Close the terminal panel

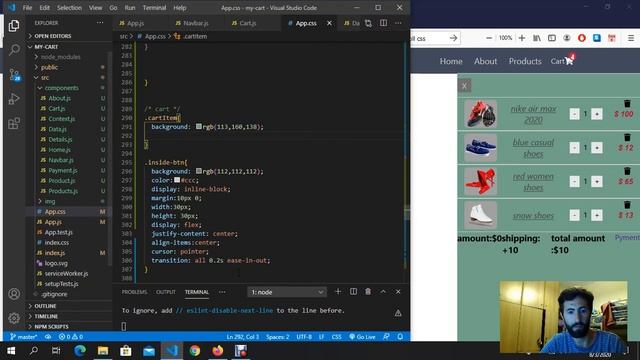[398, 291]
